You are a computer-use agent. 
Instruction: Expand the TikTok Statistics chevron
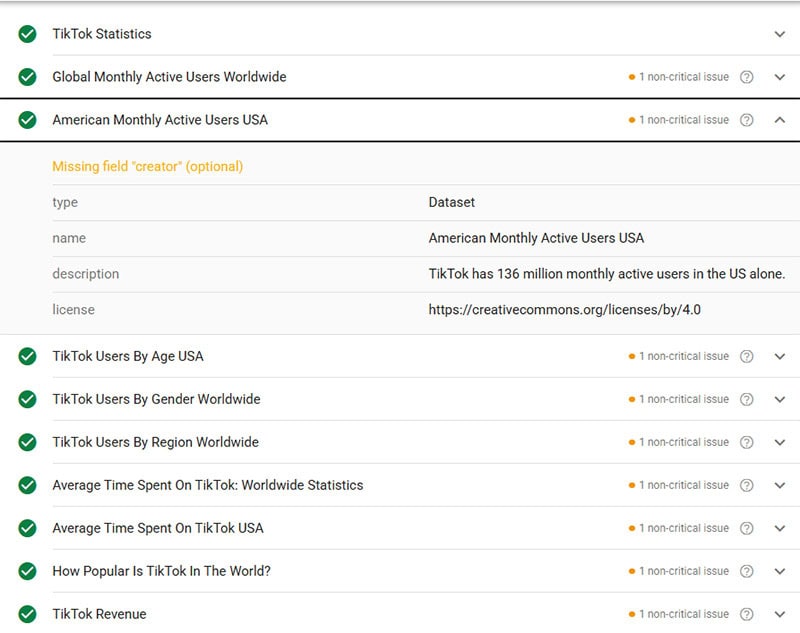coord(780,34)
